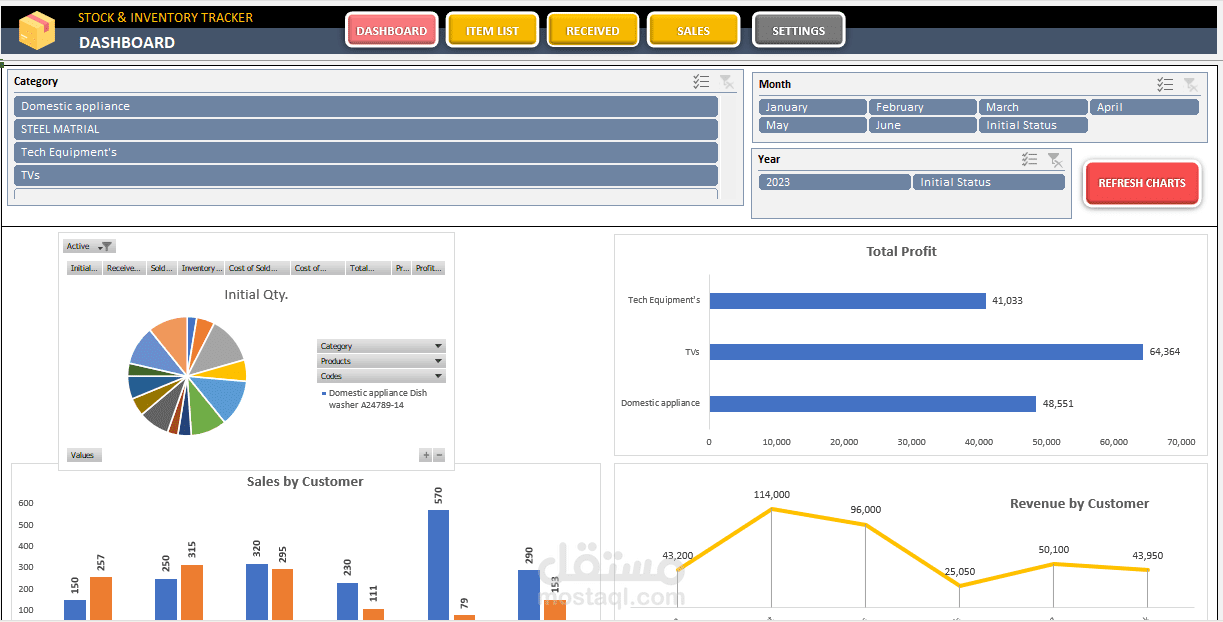Click the Inventory... value field button
Viewport: 1223px width, 622px height.
pyautogui.click(x=202, y=268)
